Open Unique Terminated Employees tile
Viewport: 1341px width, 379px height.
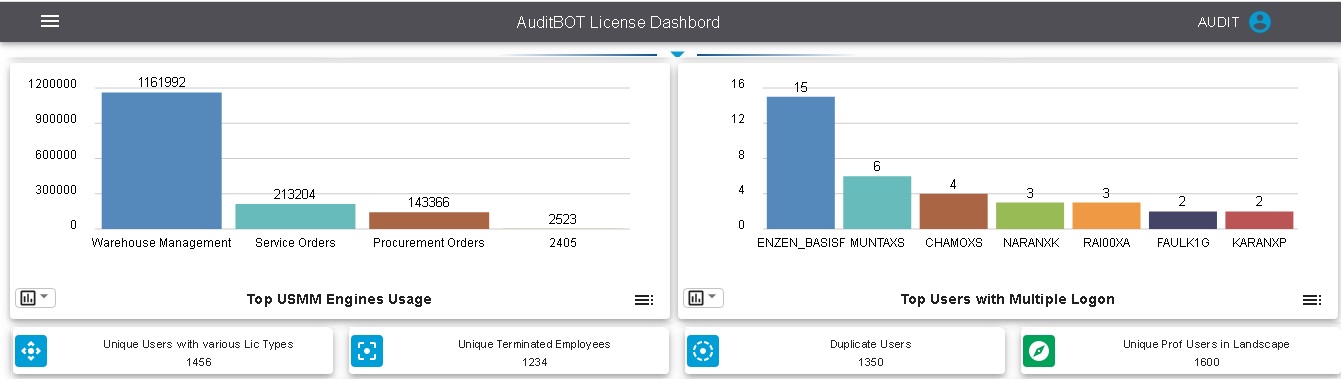[509, 351]
